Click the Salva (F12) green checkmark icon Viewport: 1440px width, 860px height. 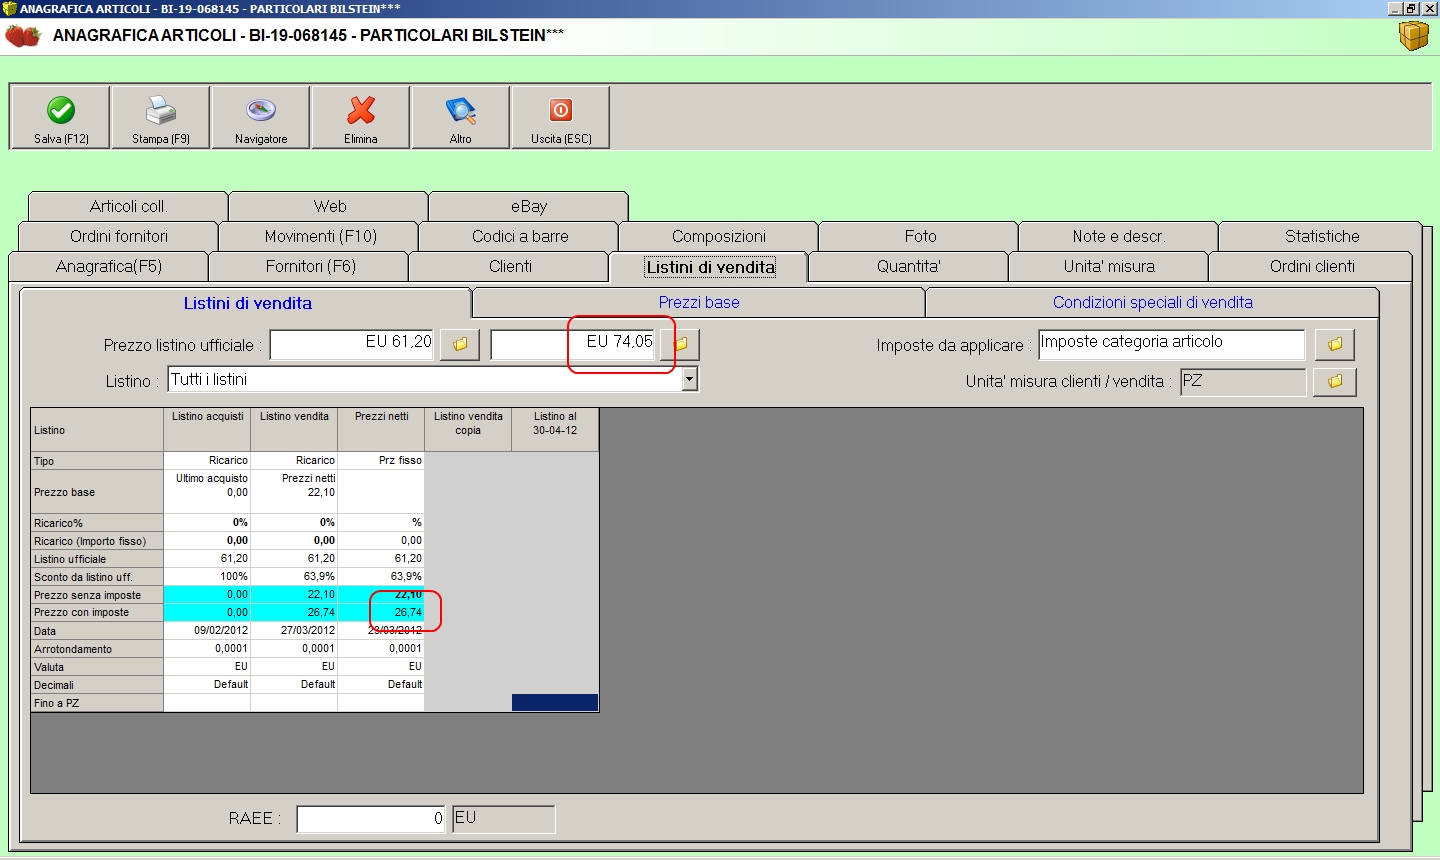[61, 111]
